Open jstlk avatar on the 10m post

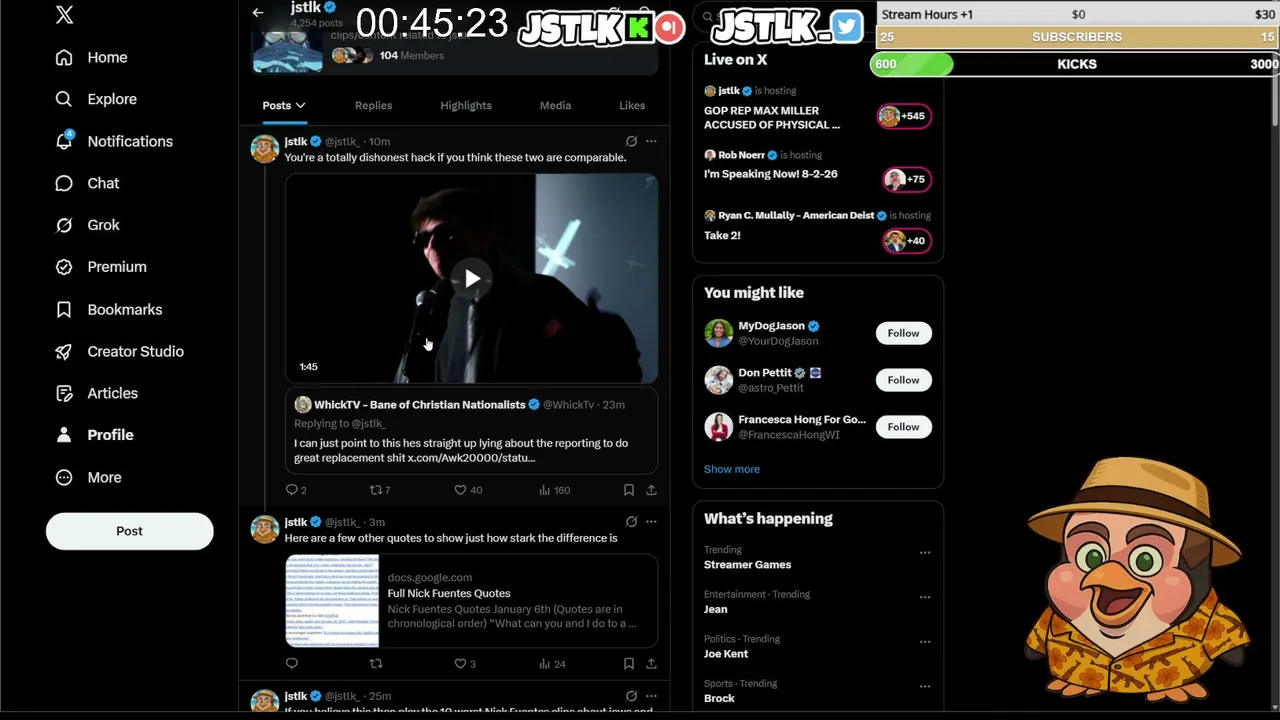[x=265, y=148]
